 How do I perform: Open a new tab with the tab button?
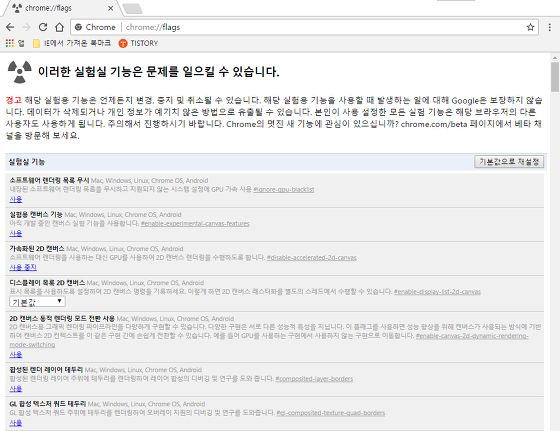132,9
